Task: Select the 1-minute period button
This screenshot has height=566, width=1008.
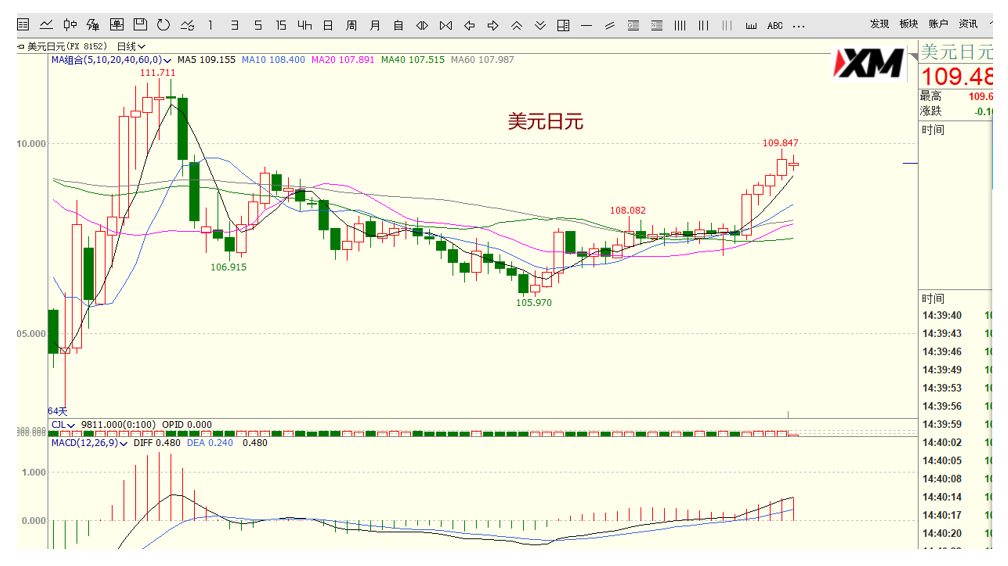Action: (x=210, y=25)
